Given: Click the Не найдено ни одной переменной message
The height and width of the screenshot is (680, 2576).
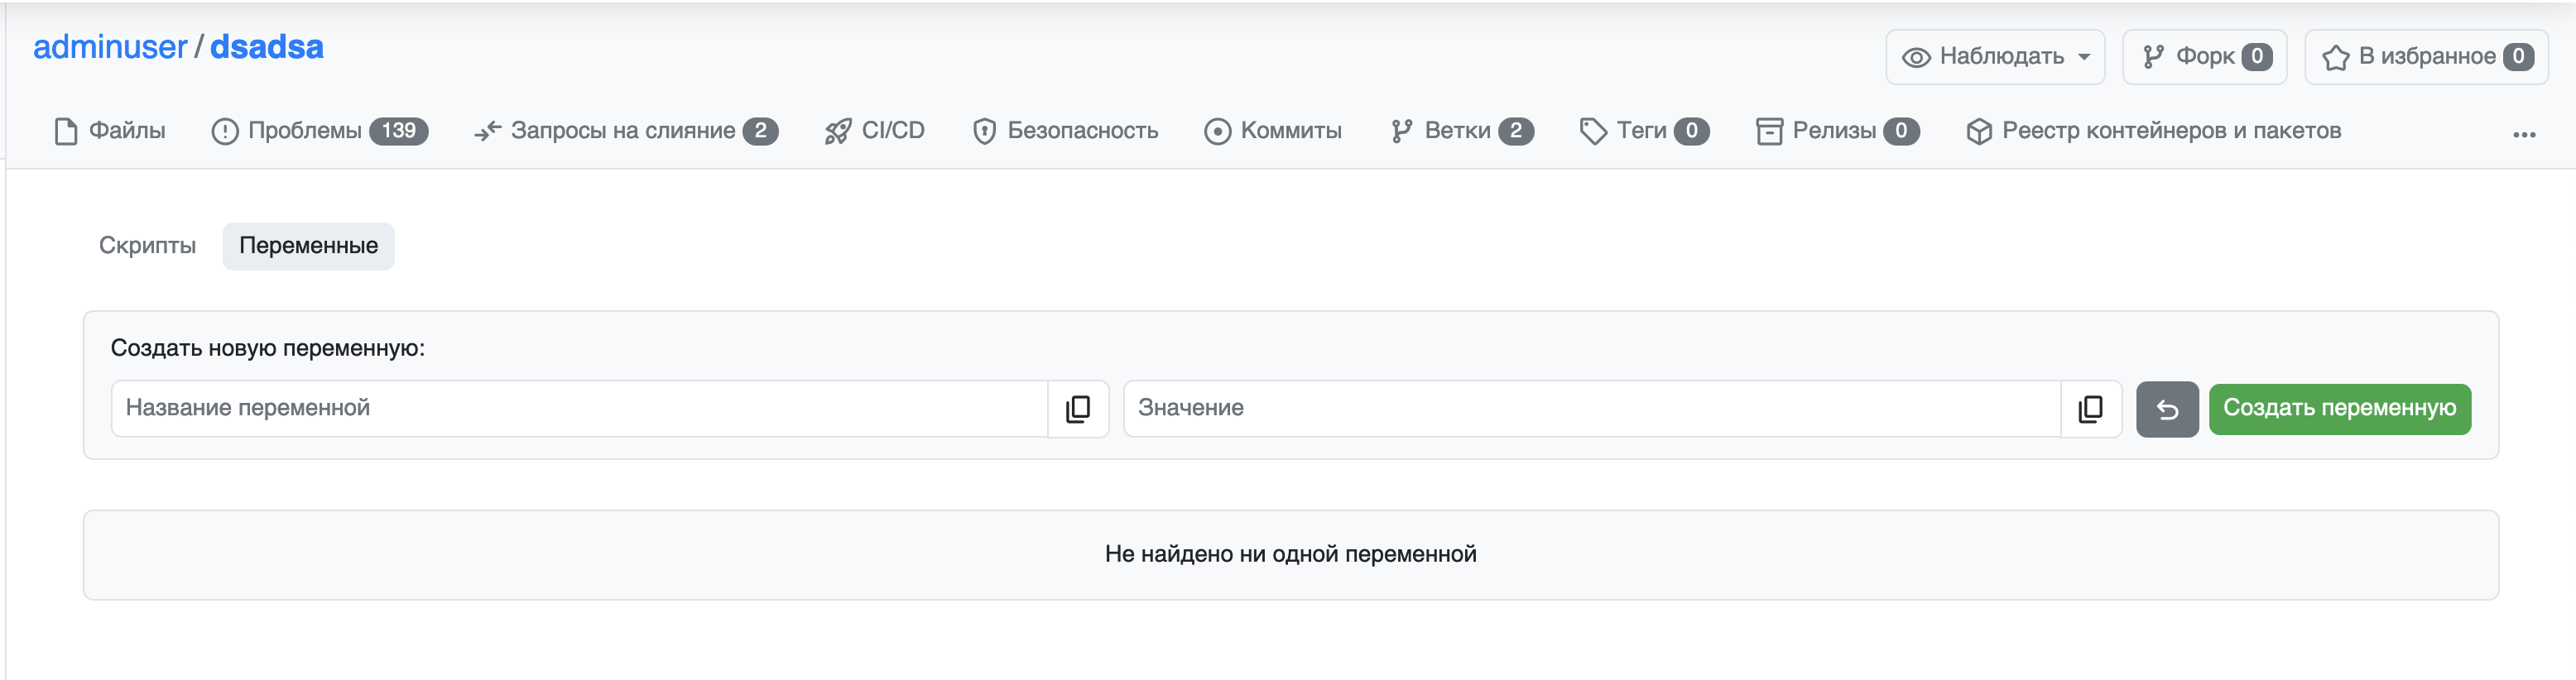Looking at the screenshot, I should [x=1290, y=554].
